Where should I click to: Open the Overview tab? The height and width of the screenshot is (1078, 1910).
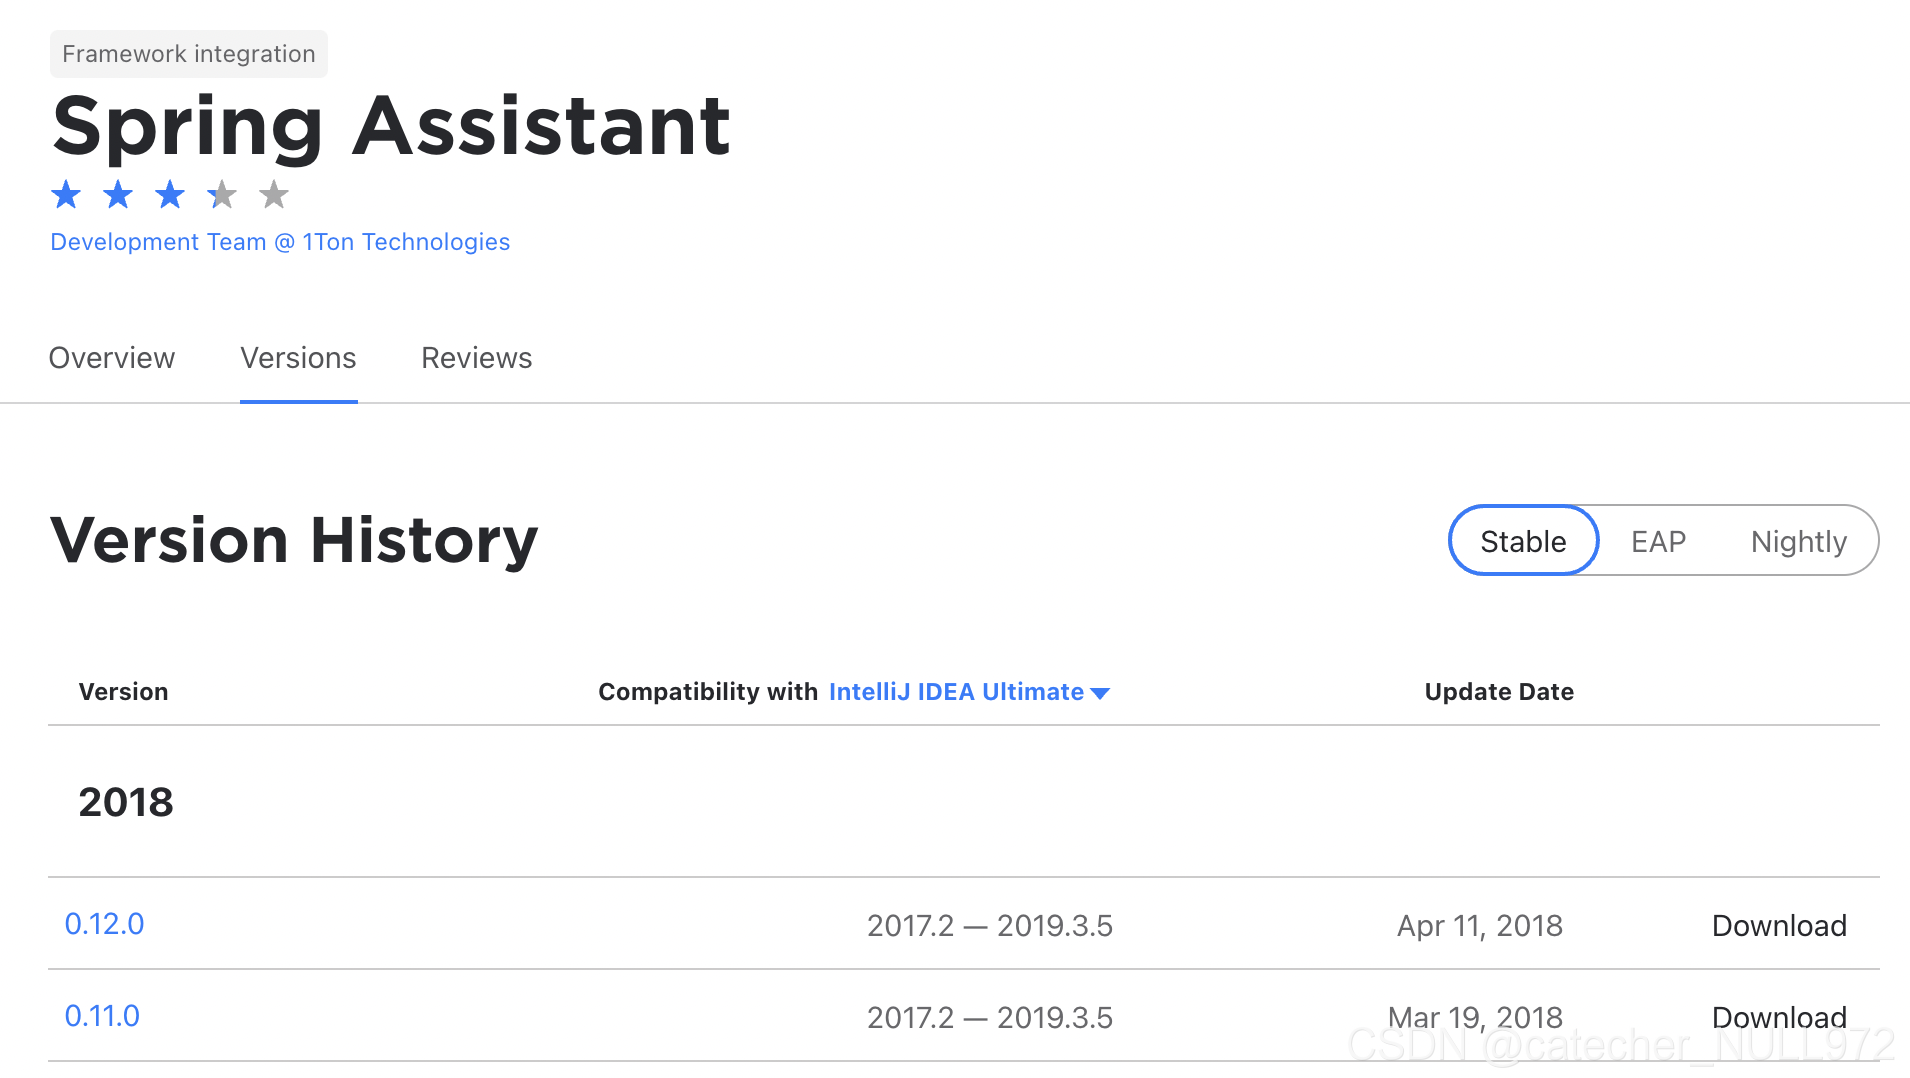coord(112,358)
